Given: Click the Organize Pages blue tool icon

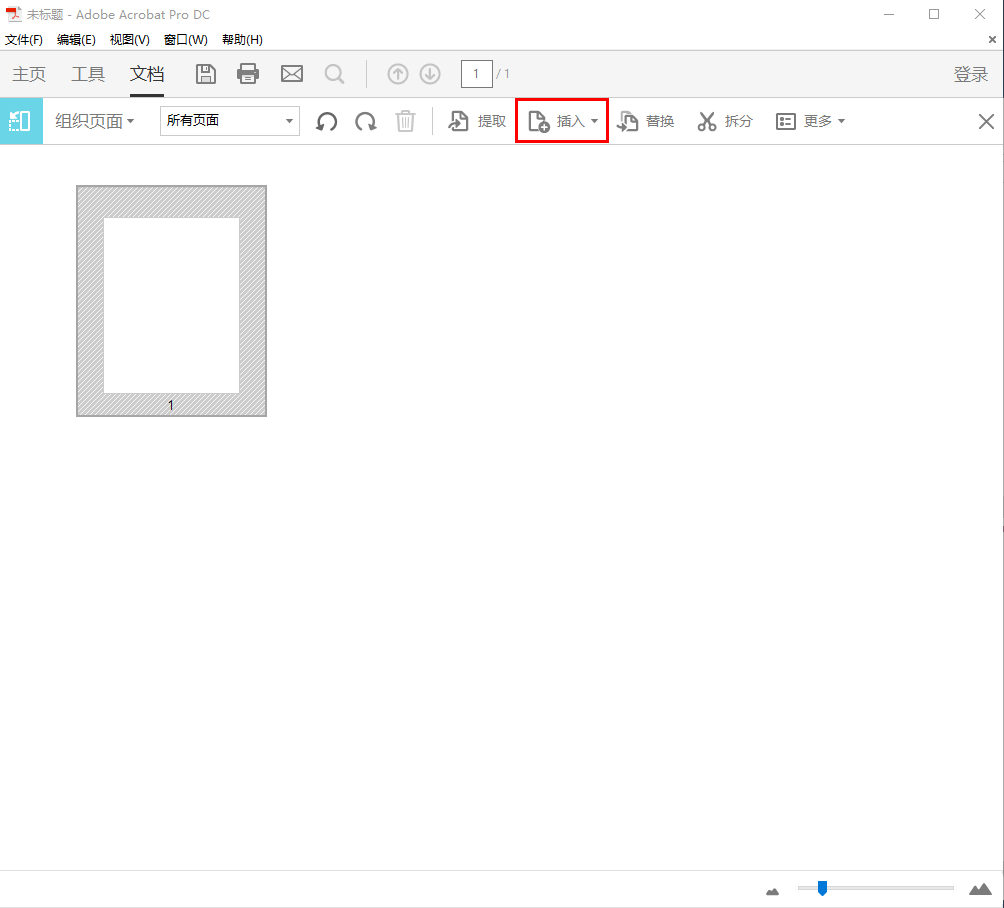Looking at the screenshot, I should [x=21, y=121].
